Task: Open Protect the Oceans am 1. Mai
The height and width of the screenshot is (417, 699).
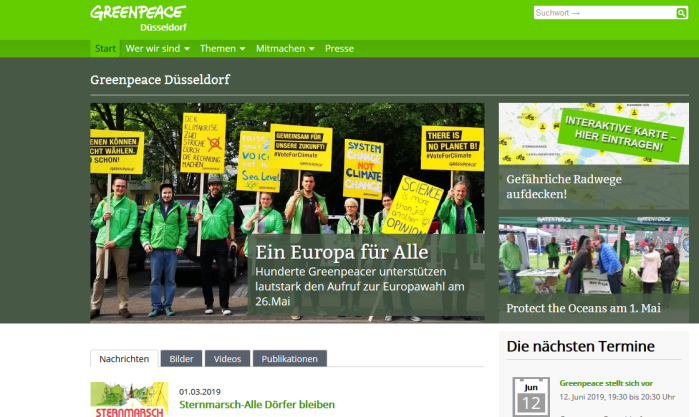Action: click(x=582, y=309)
